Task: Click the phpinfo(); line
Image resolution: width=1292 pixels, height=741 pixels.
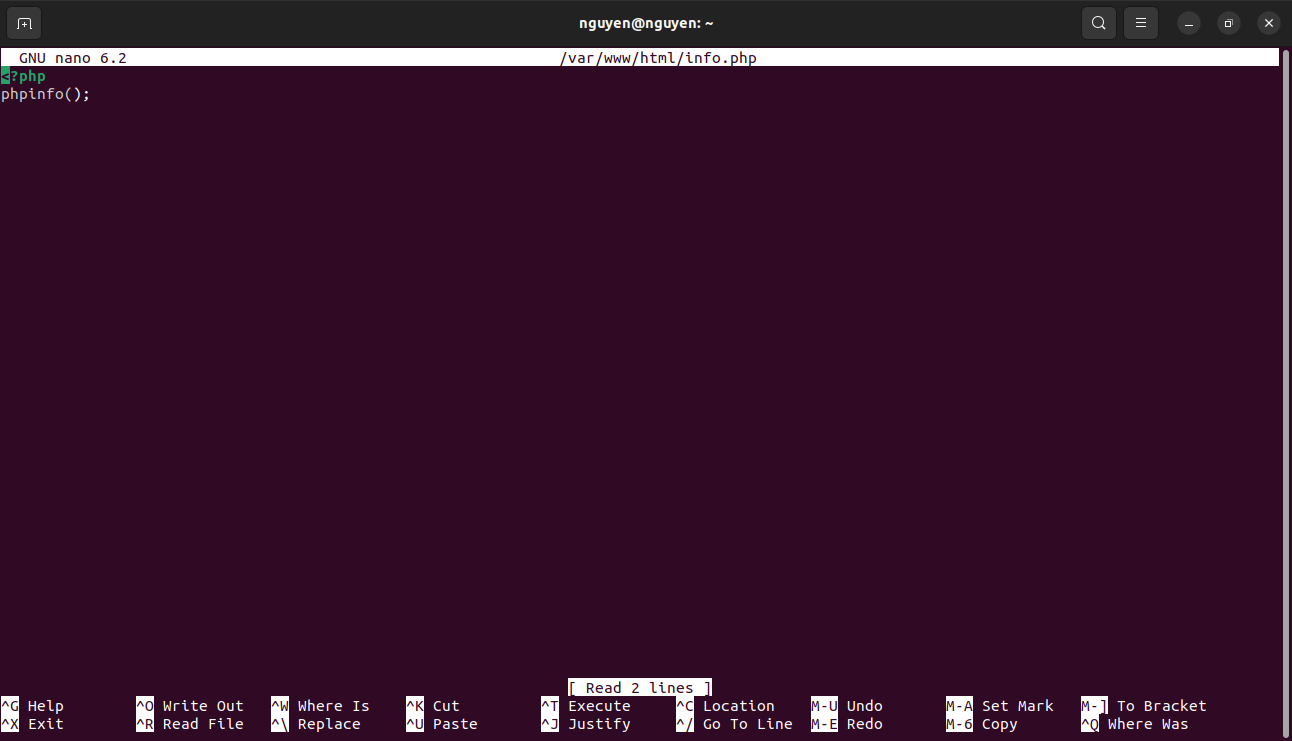Action: [x=46, y=94]
